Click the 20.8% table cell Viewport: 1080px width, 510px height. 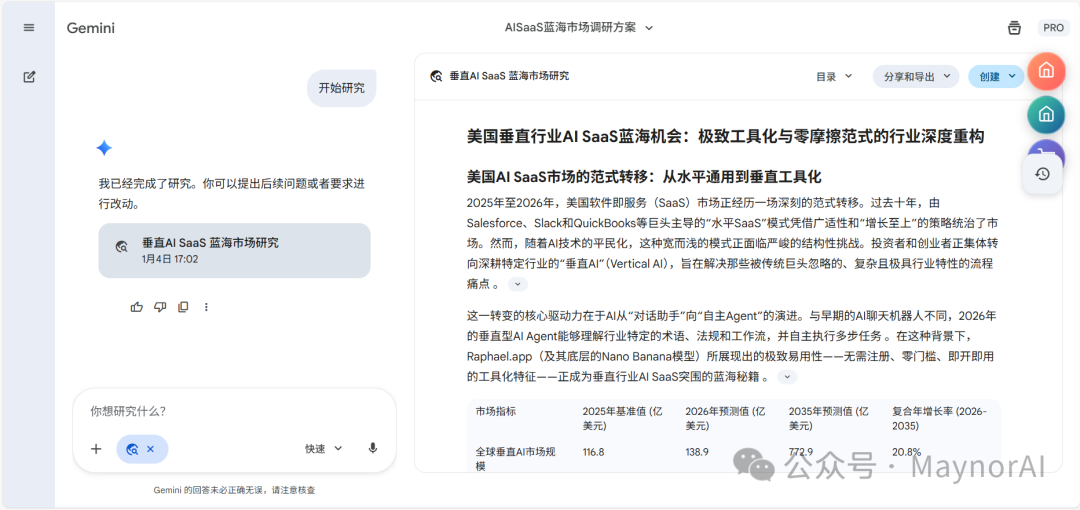[906, 452]
